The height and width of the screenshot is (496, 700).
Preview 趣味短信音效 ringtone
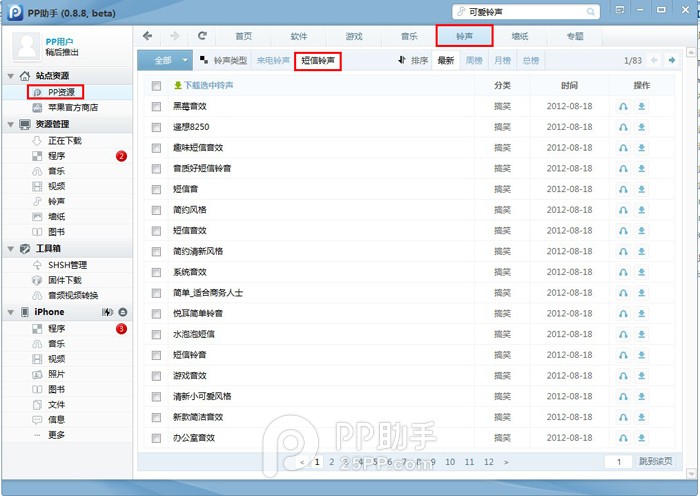[623, 148]
